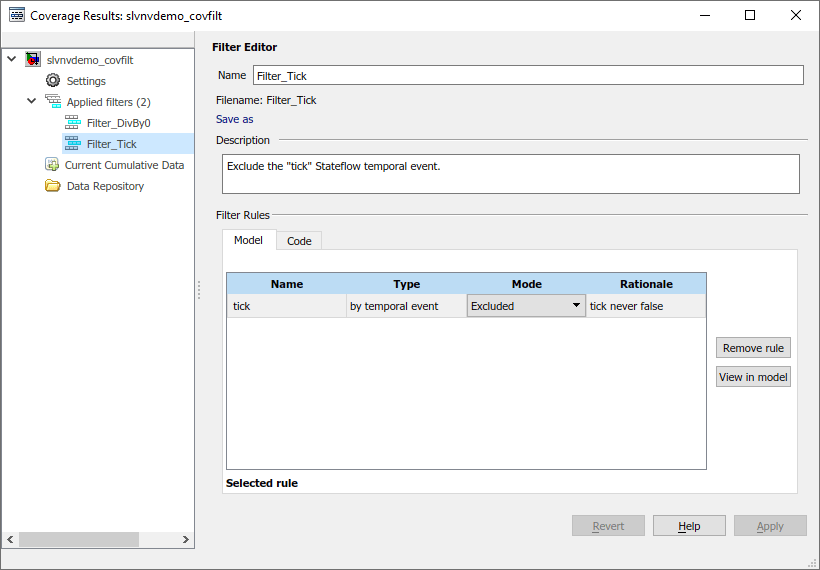Collapse the Applied filters node

(x=32, y=101)
